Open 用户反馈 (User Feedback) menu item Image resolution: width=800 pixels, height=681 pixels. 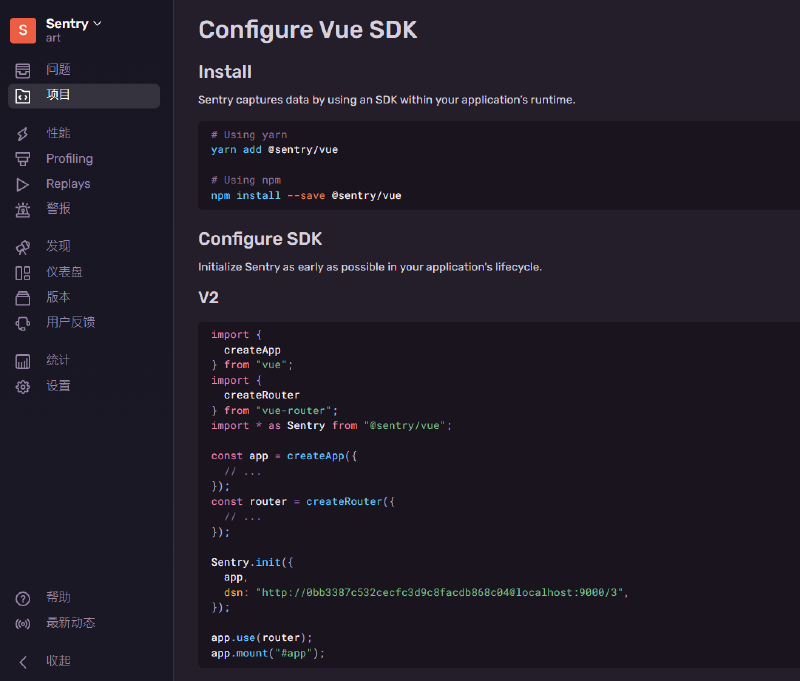click(x=70, y=322)
